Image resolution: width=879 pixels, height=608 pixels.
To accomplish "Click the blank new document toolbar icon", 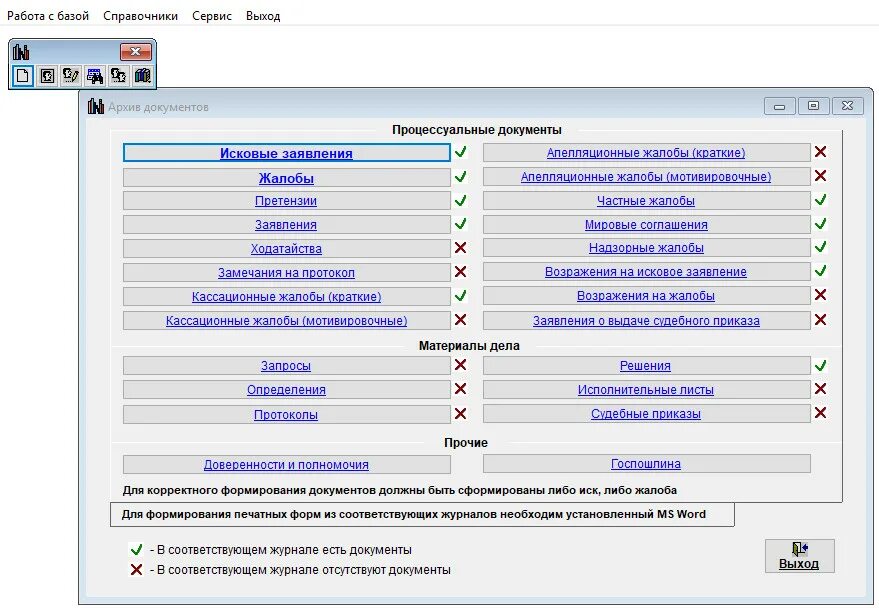I will tap(23, 76).
